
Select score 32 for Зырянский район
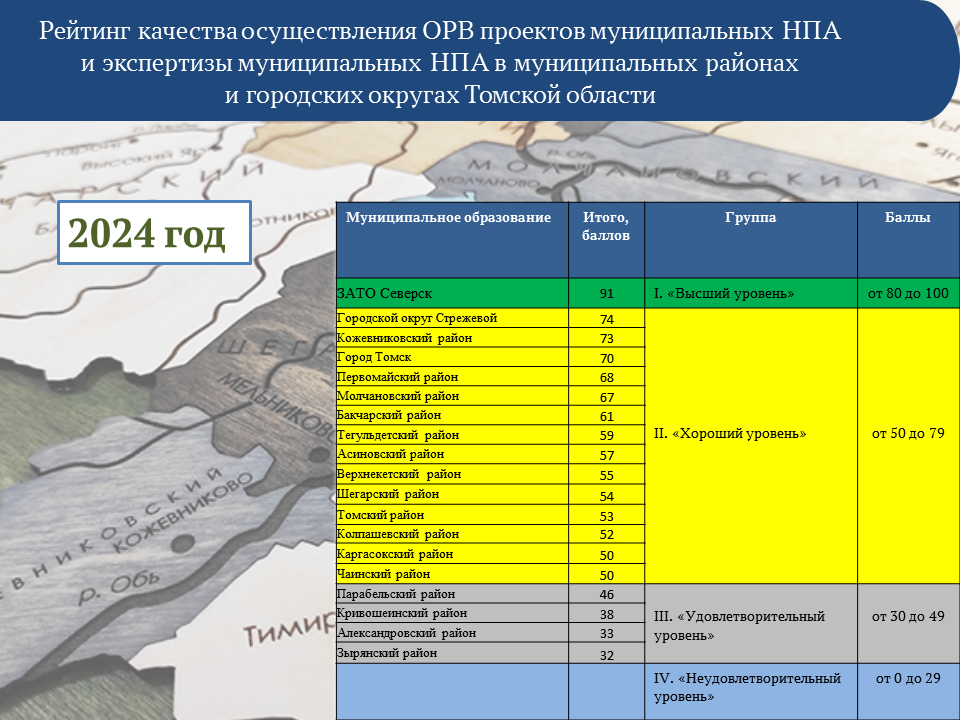point(606,653)
